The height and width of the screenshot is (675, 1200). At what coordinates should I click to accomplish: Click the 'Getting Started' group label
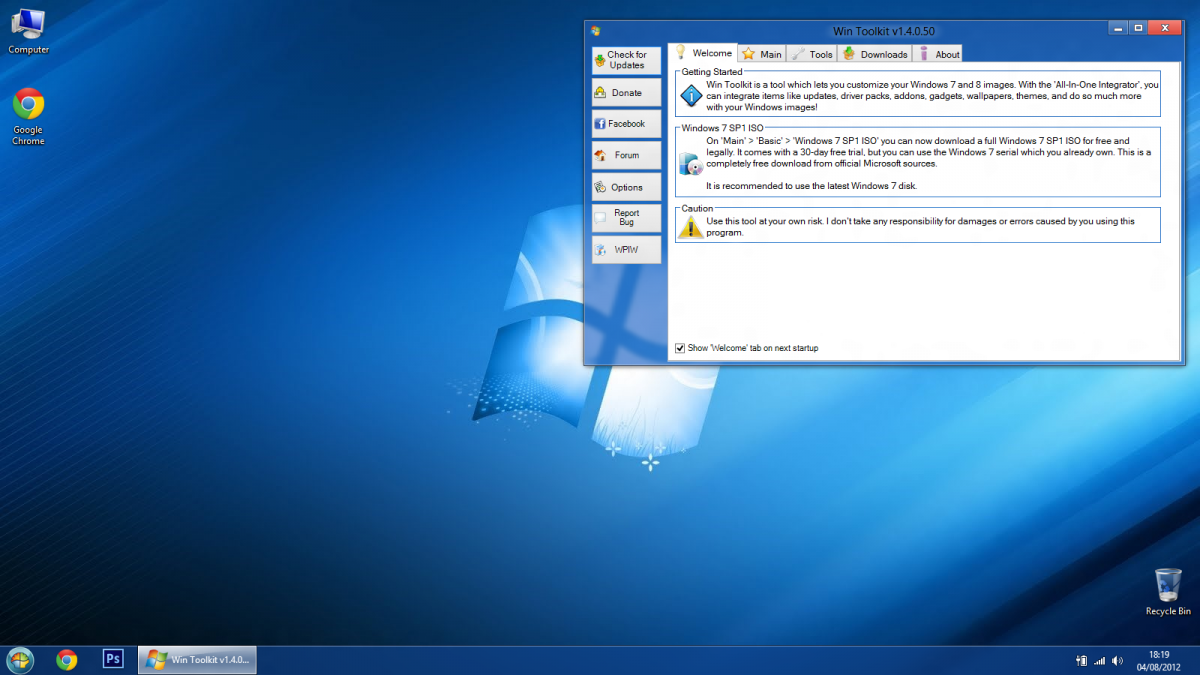click(712, 72)
